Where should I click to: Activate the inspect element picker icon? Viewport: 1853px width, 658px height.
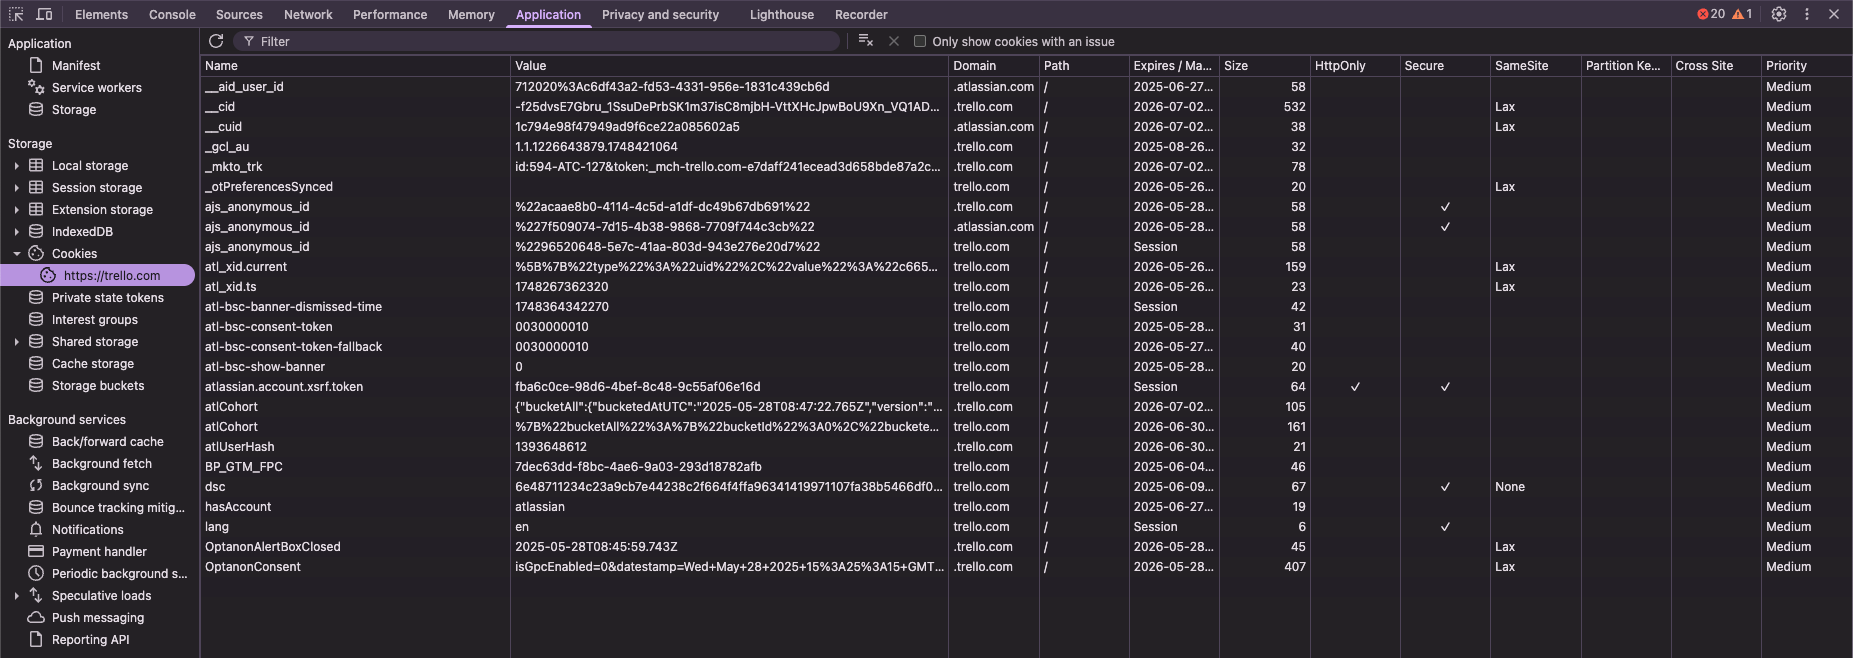[16, 14]
